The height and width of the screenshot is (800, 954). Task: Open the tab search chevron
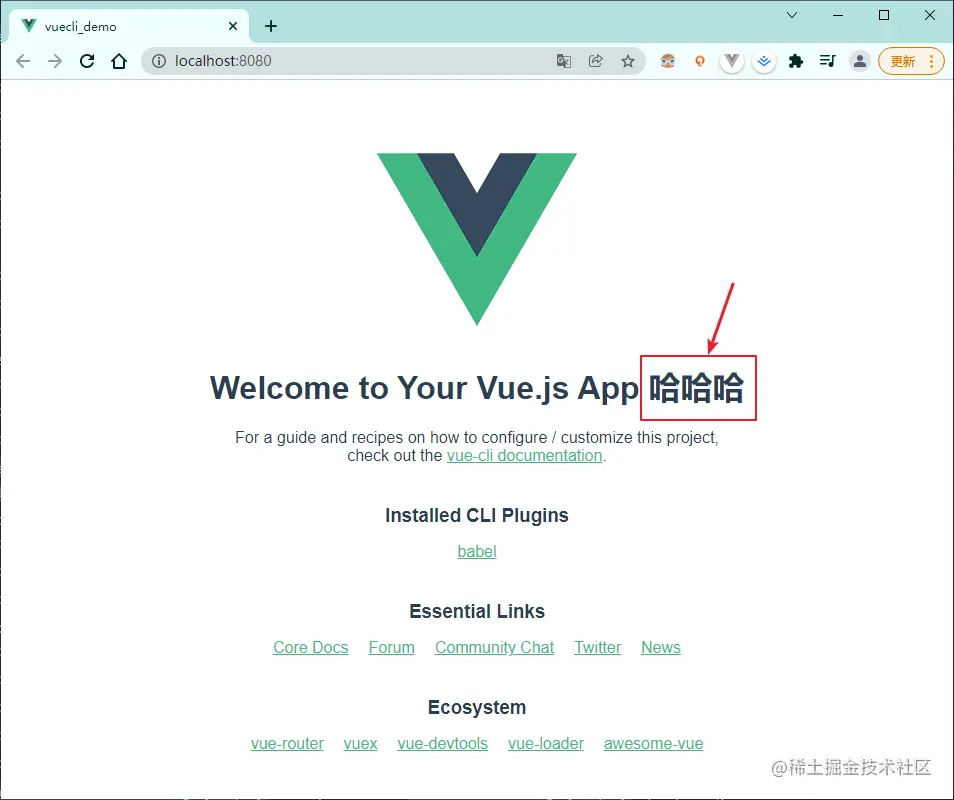(792, 15)
